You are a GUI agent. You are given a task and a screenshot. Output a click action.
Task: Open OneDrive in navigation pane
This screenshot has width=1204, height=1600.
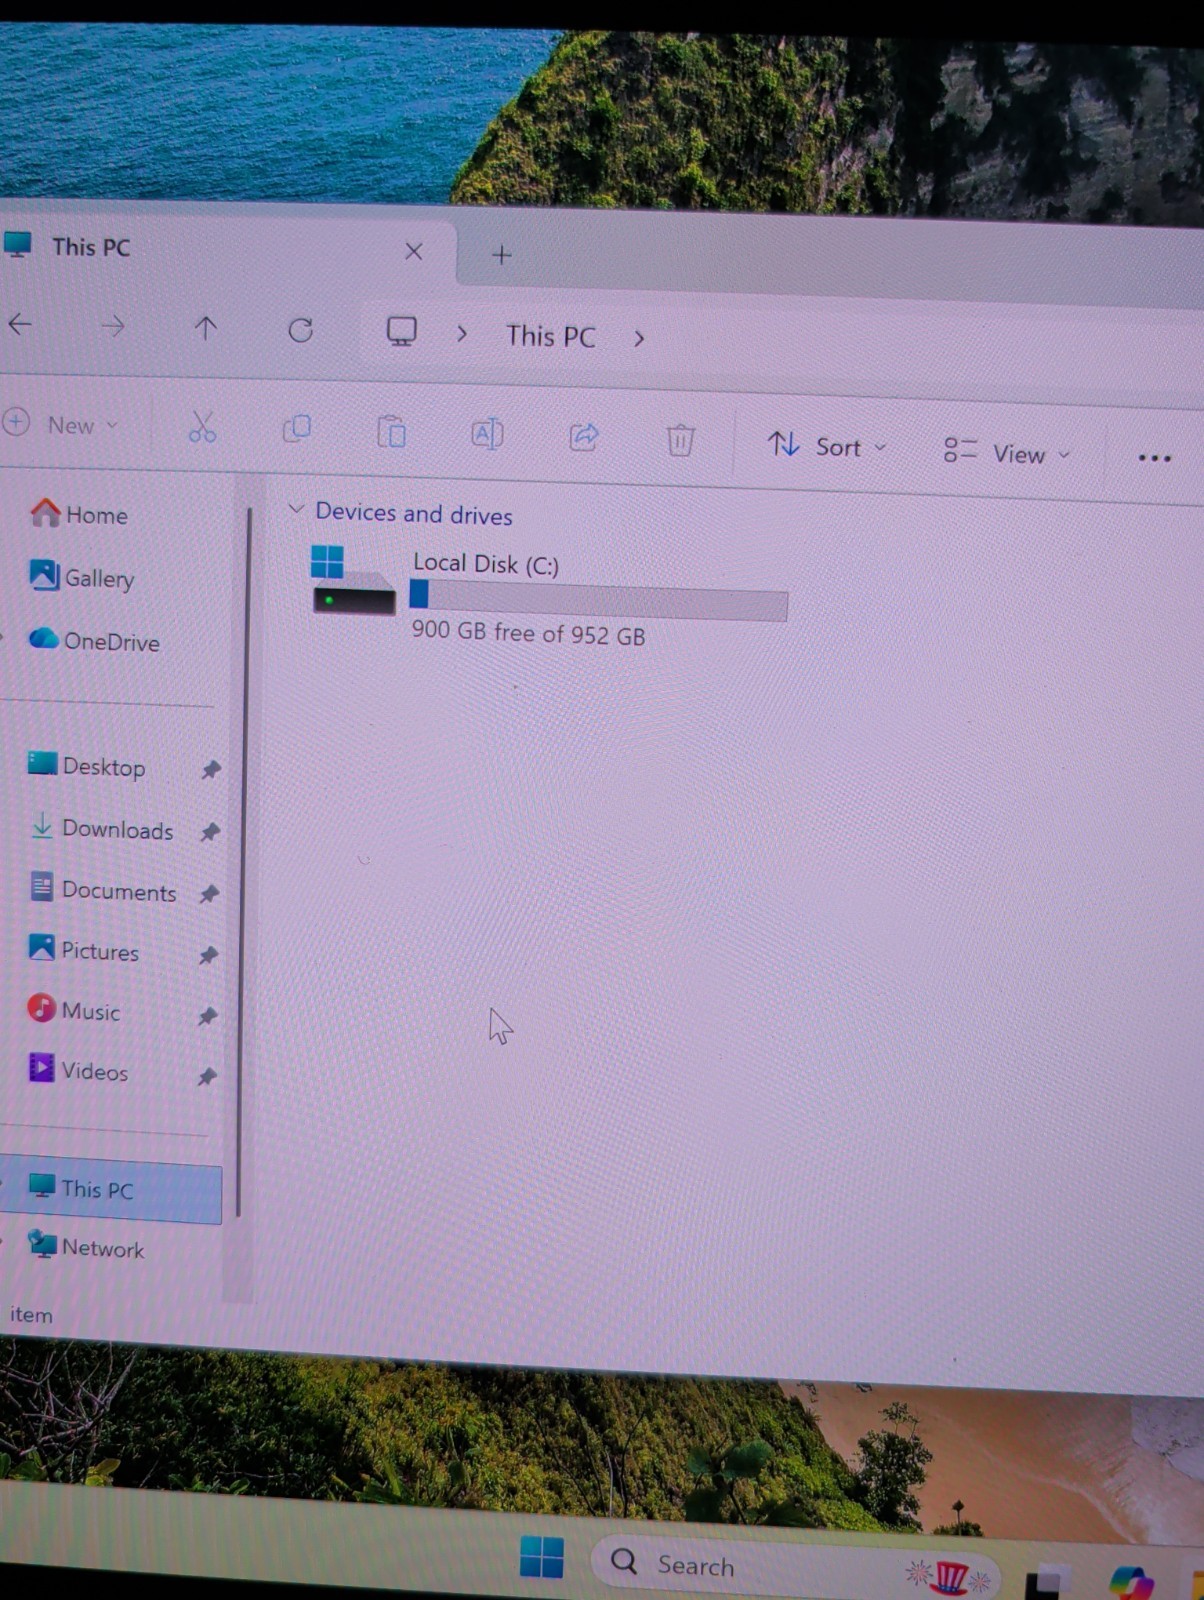[x=94, y=640]
